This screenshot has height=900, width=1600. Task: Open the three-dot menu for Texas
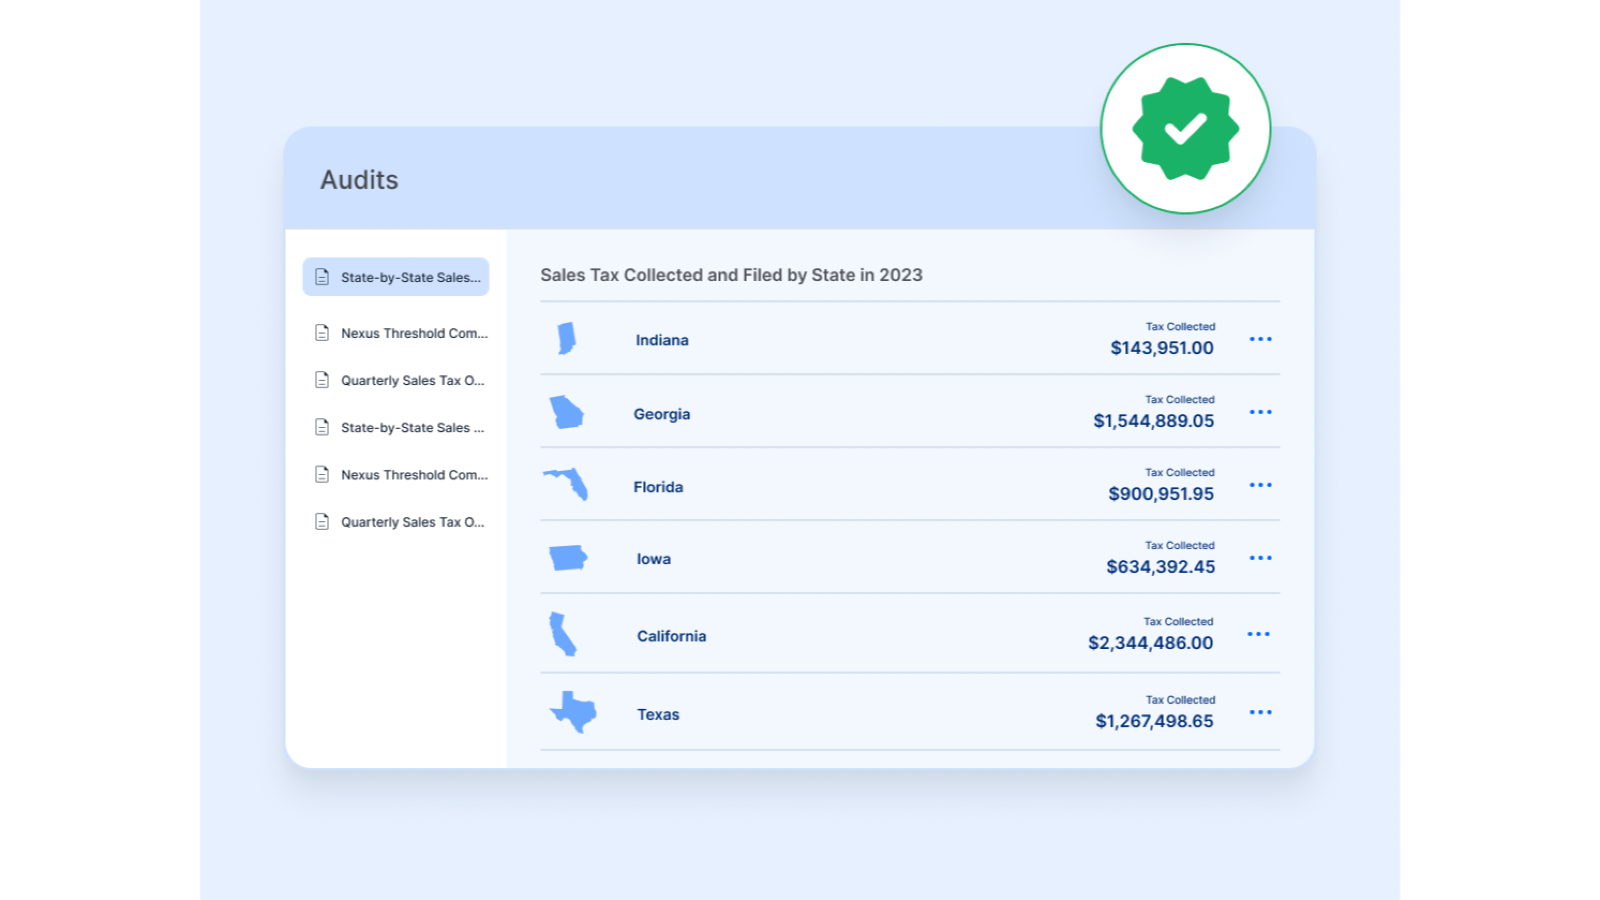tap(1260, 712)
